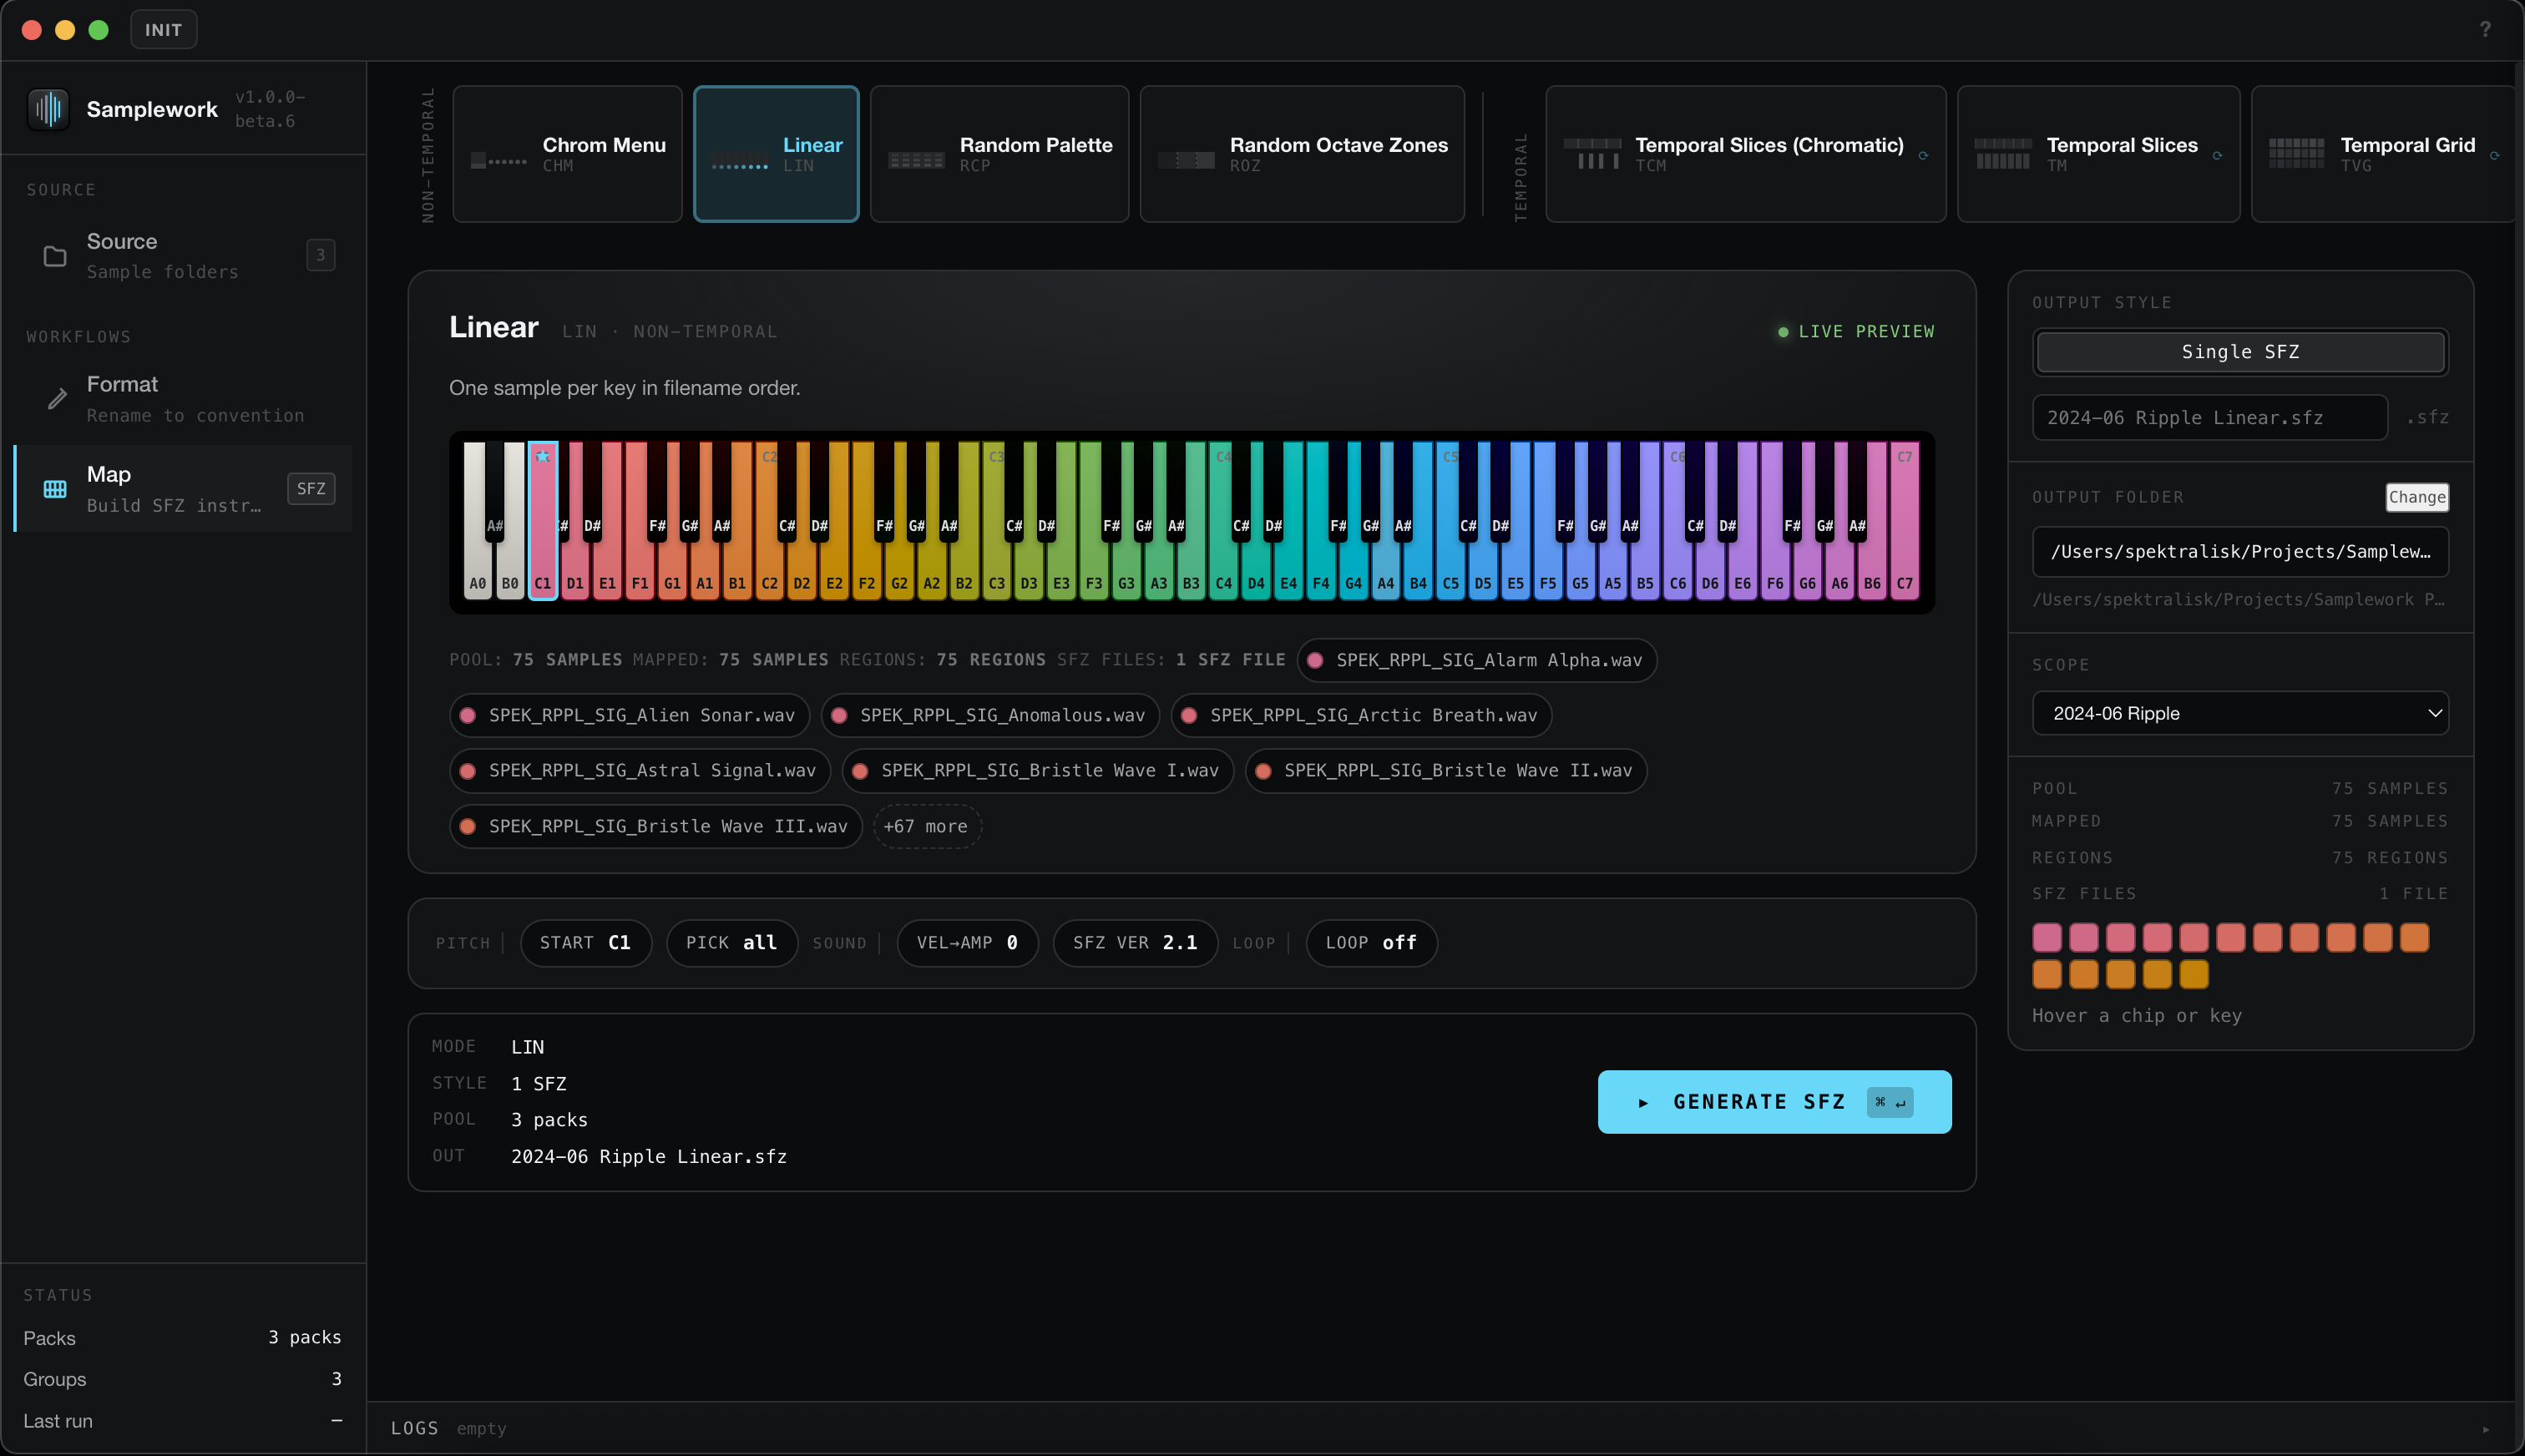The width and height of the screenshot is (2525, 1456).
Task: Click the INIT button in title bar
Action: pos(163,29)
